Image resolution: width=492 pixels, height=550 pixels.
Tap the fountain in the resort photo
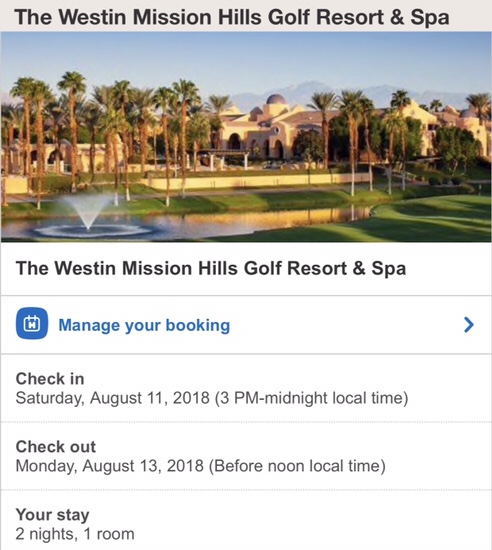pyautogui.click(x=89, y=217)
